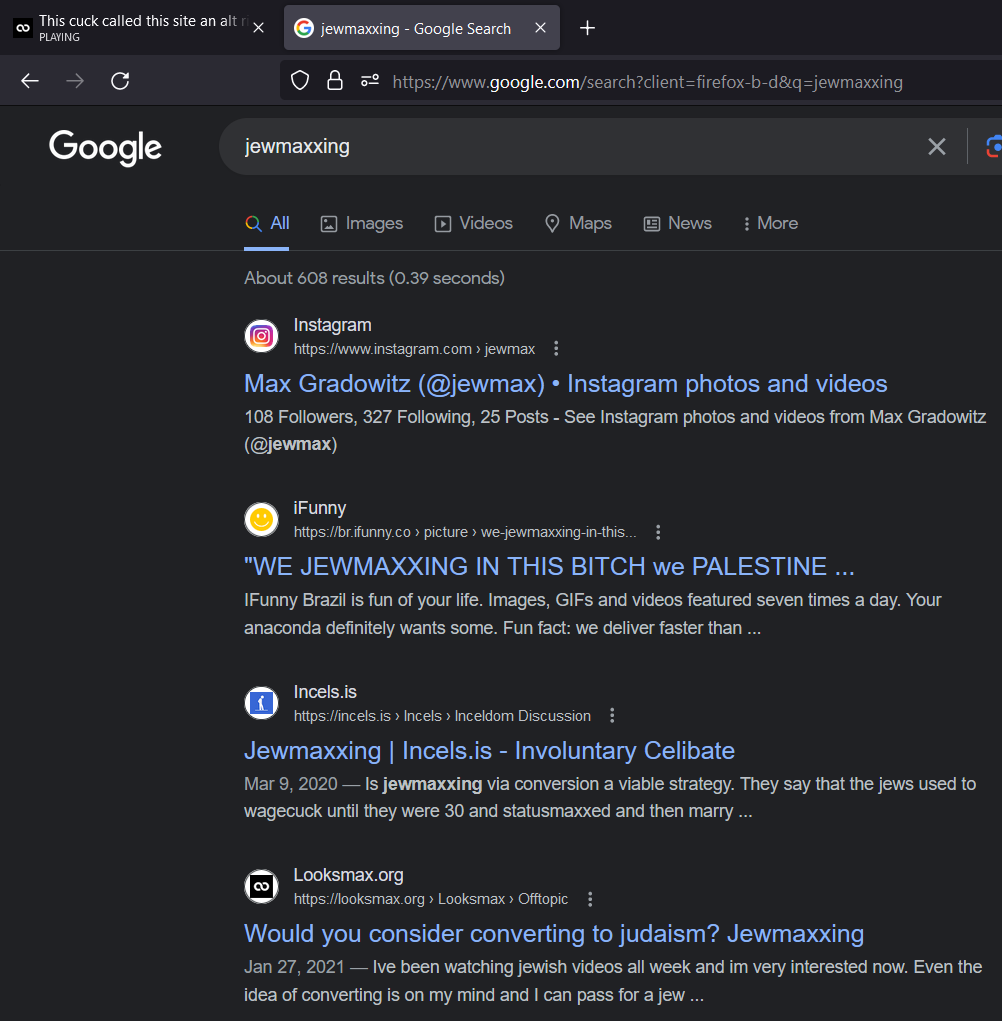Open the site permissions icon in address bar
This screenshot has height=1021, width=1002.
pyautogui.click(x=370, y=81)
